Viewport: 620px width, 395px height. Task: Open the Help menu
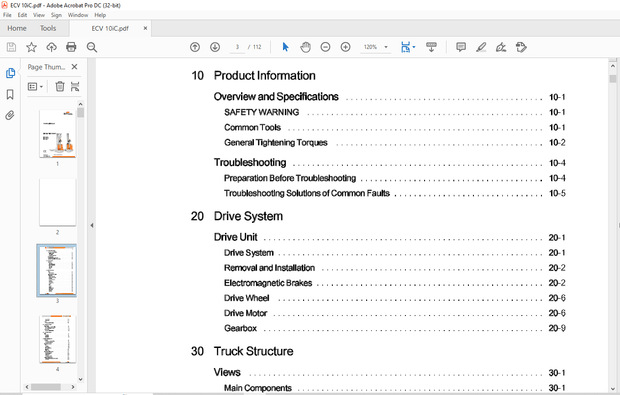[x=100, y=15]
